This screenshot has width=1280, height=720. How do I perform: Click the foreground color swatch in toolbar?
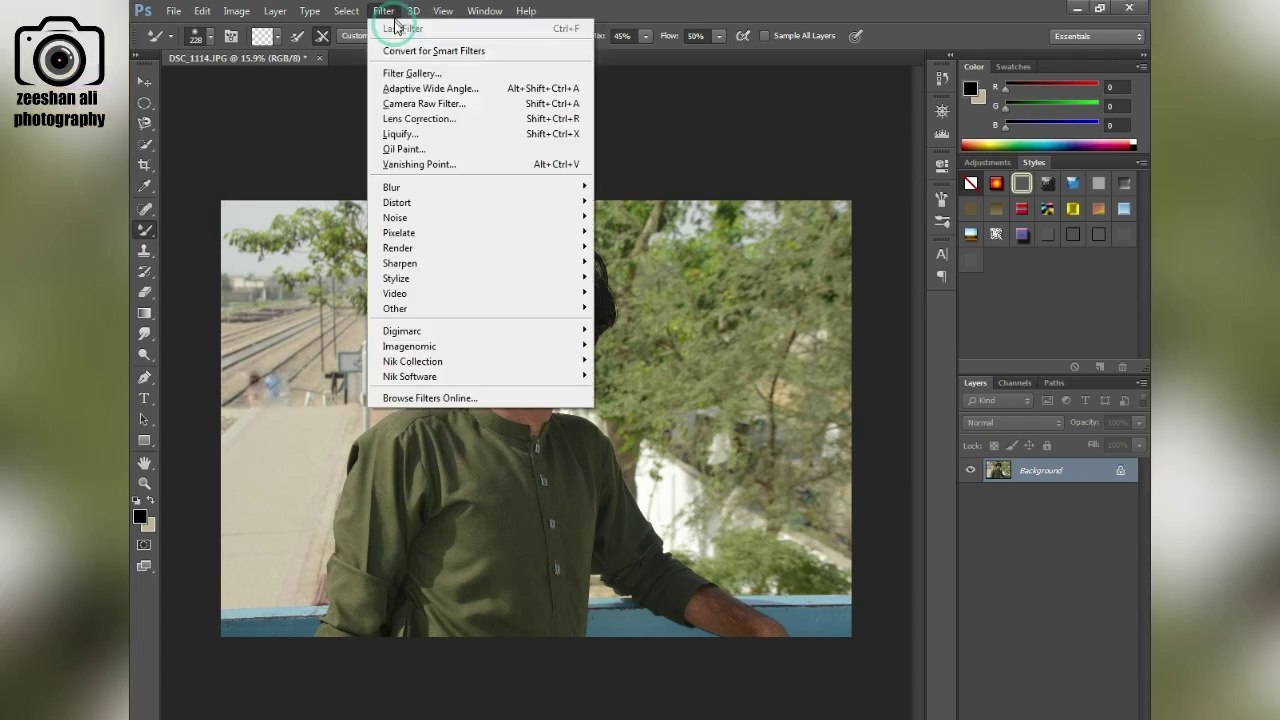(140, 517)
